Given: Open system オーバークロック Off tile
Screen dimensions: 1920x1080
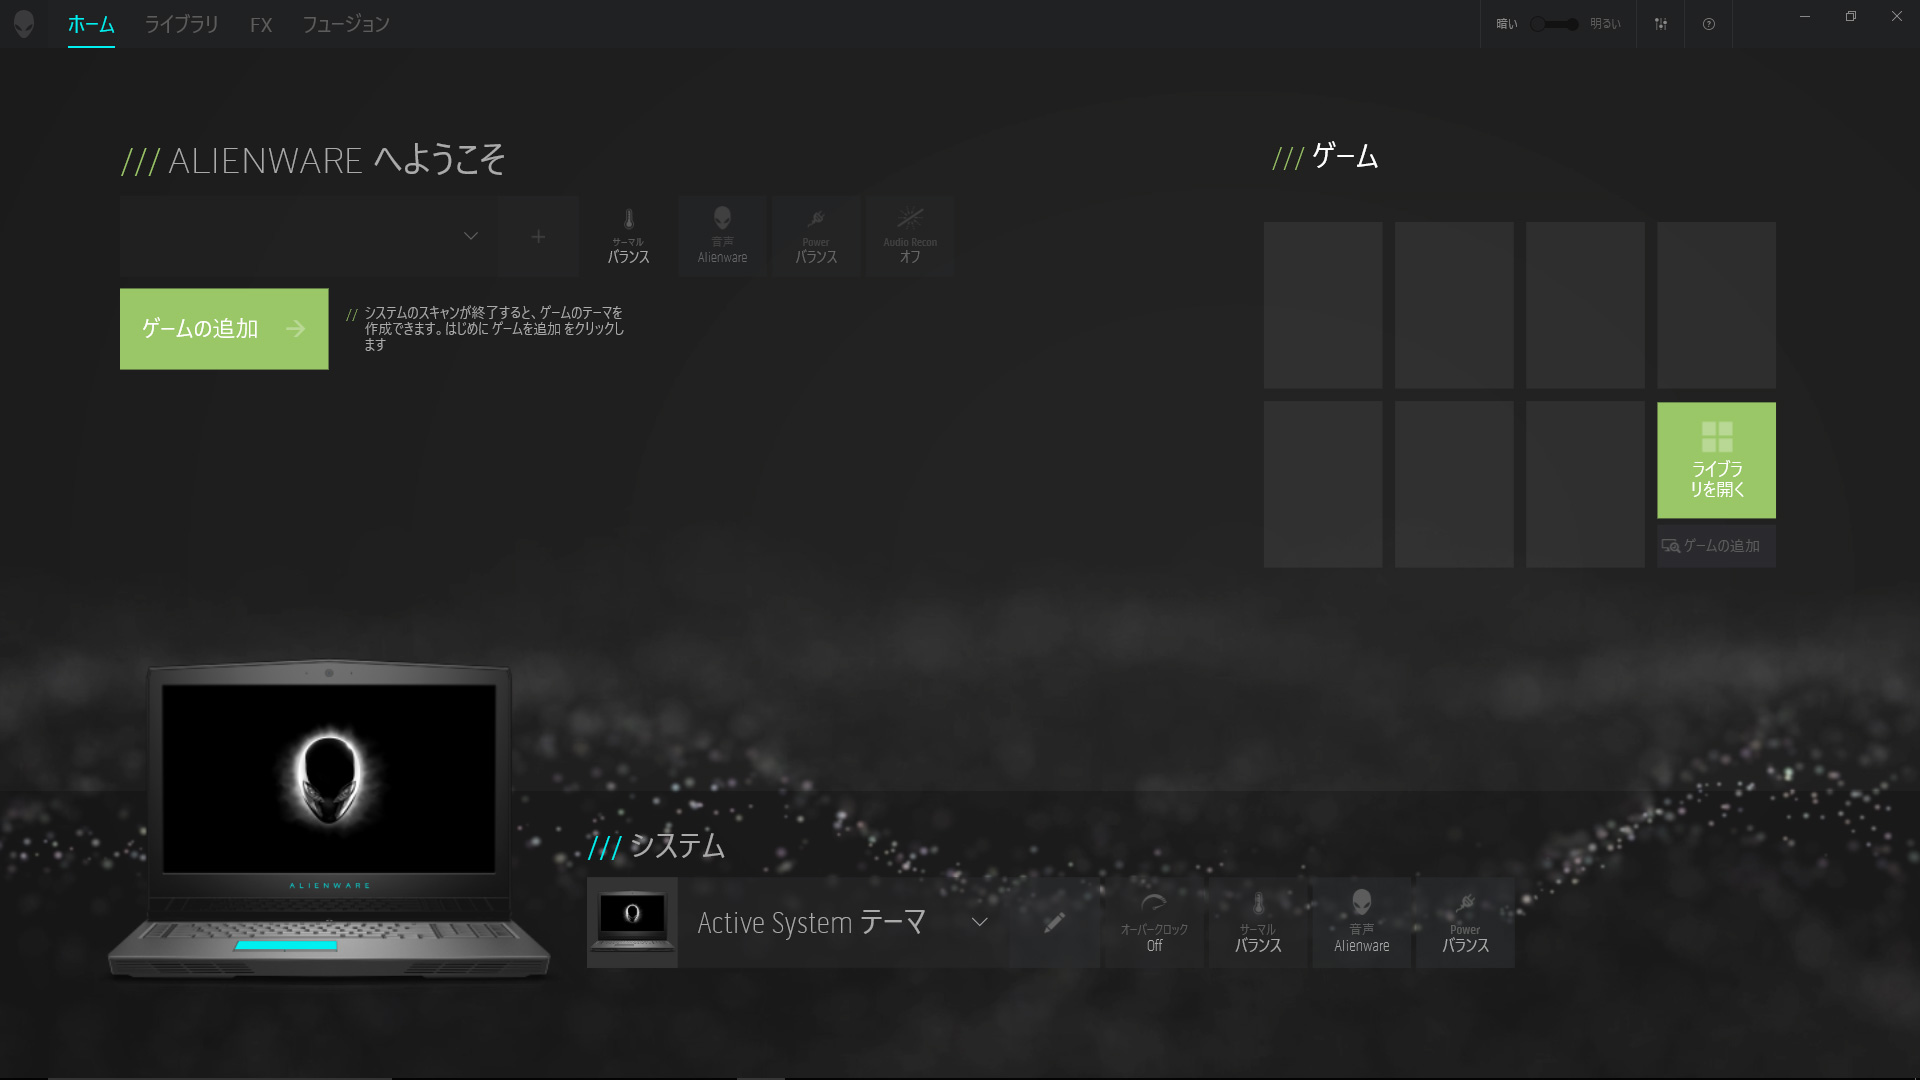Looking at the screenshot, I should (1154, 922).
